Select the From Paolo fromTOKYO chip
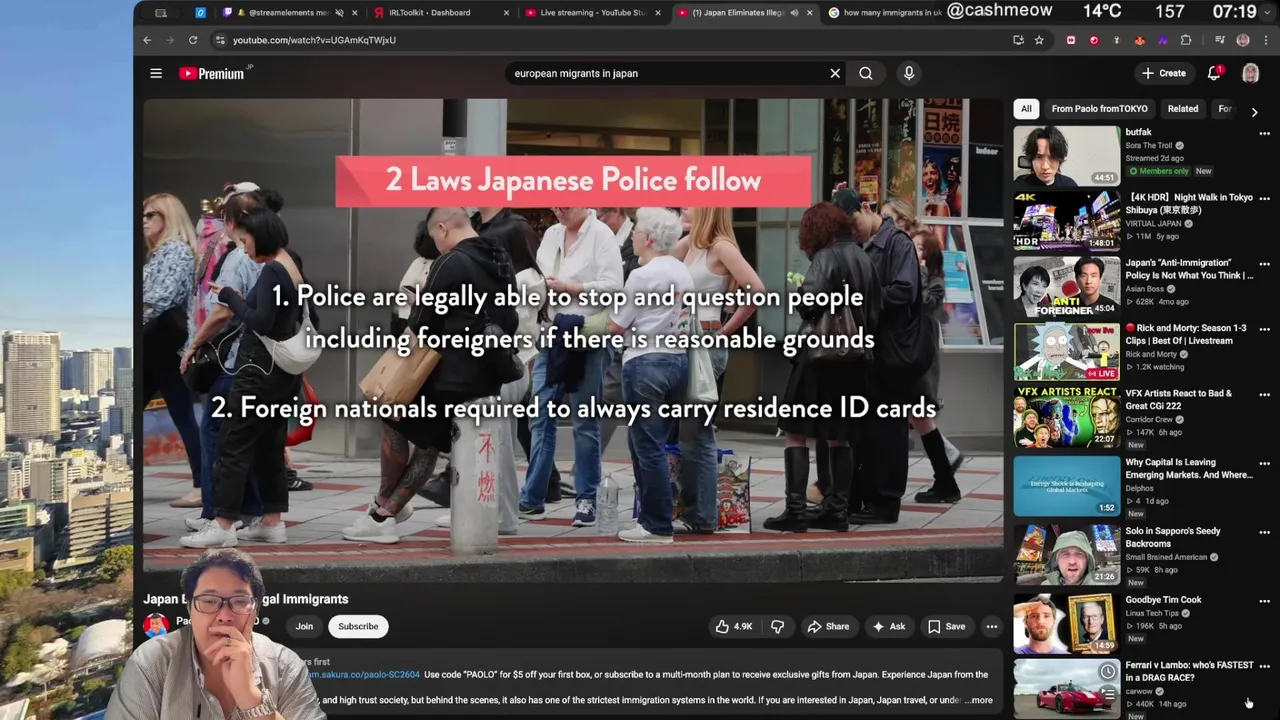Screen dimensions: 1280x720 [x=1099, y=109]
